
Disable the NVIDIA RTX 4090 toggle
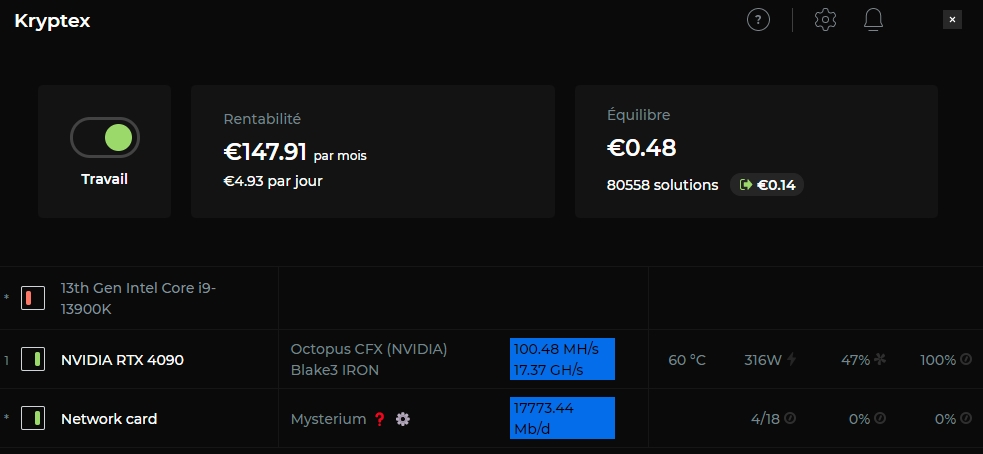pyautogui.click(x=33, y=359)
